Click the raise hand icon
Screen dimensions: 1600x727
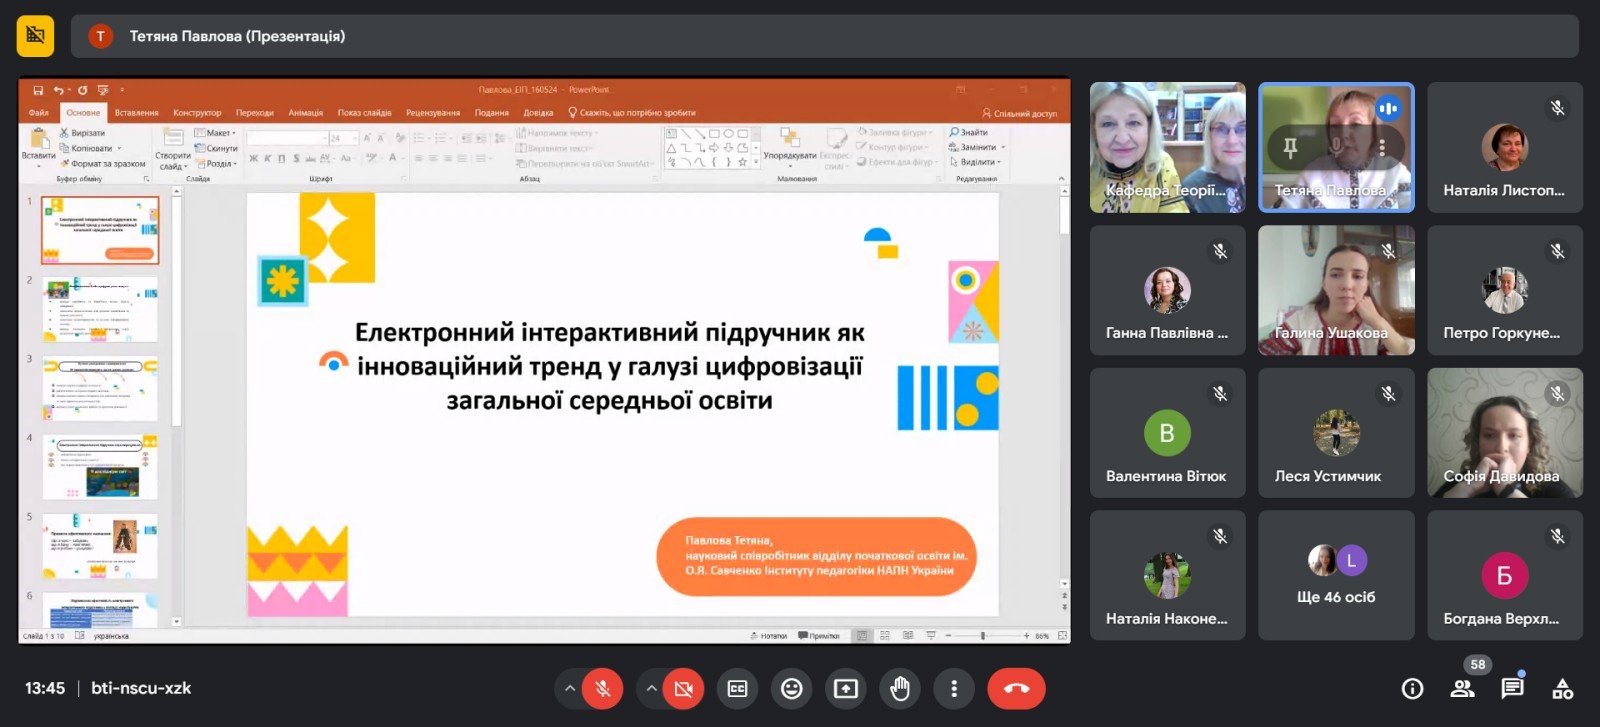pos(899,688)
